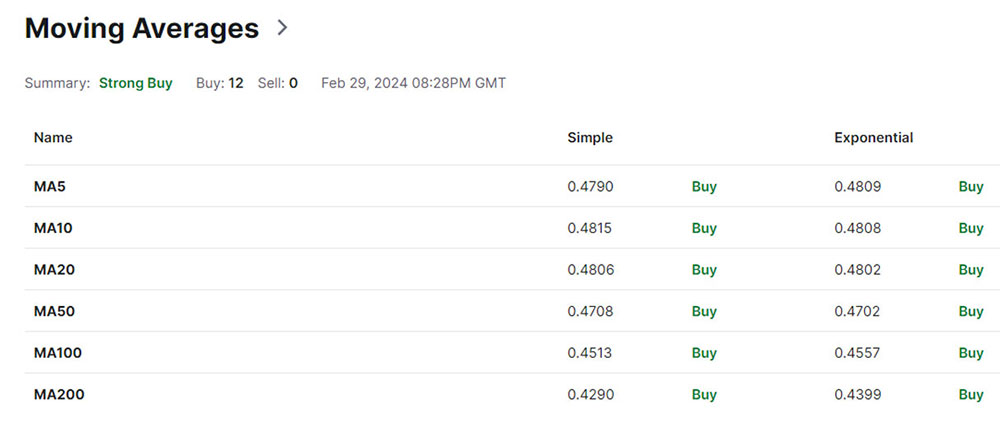The height and width of the screenshot is (440, 1000).
Task: Click the Exponential column header
Action: (874, 138)
